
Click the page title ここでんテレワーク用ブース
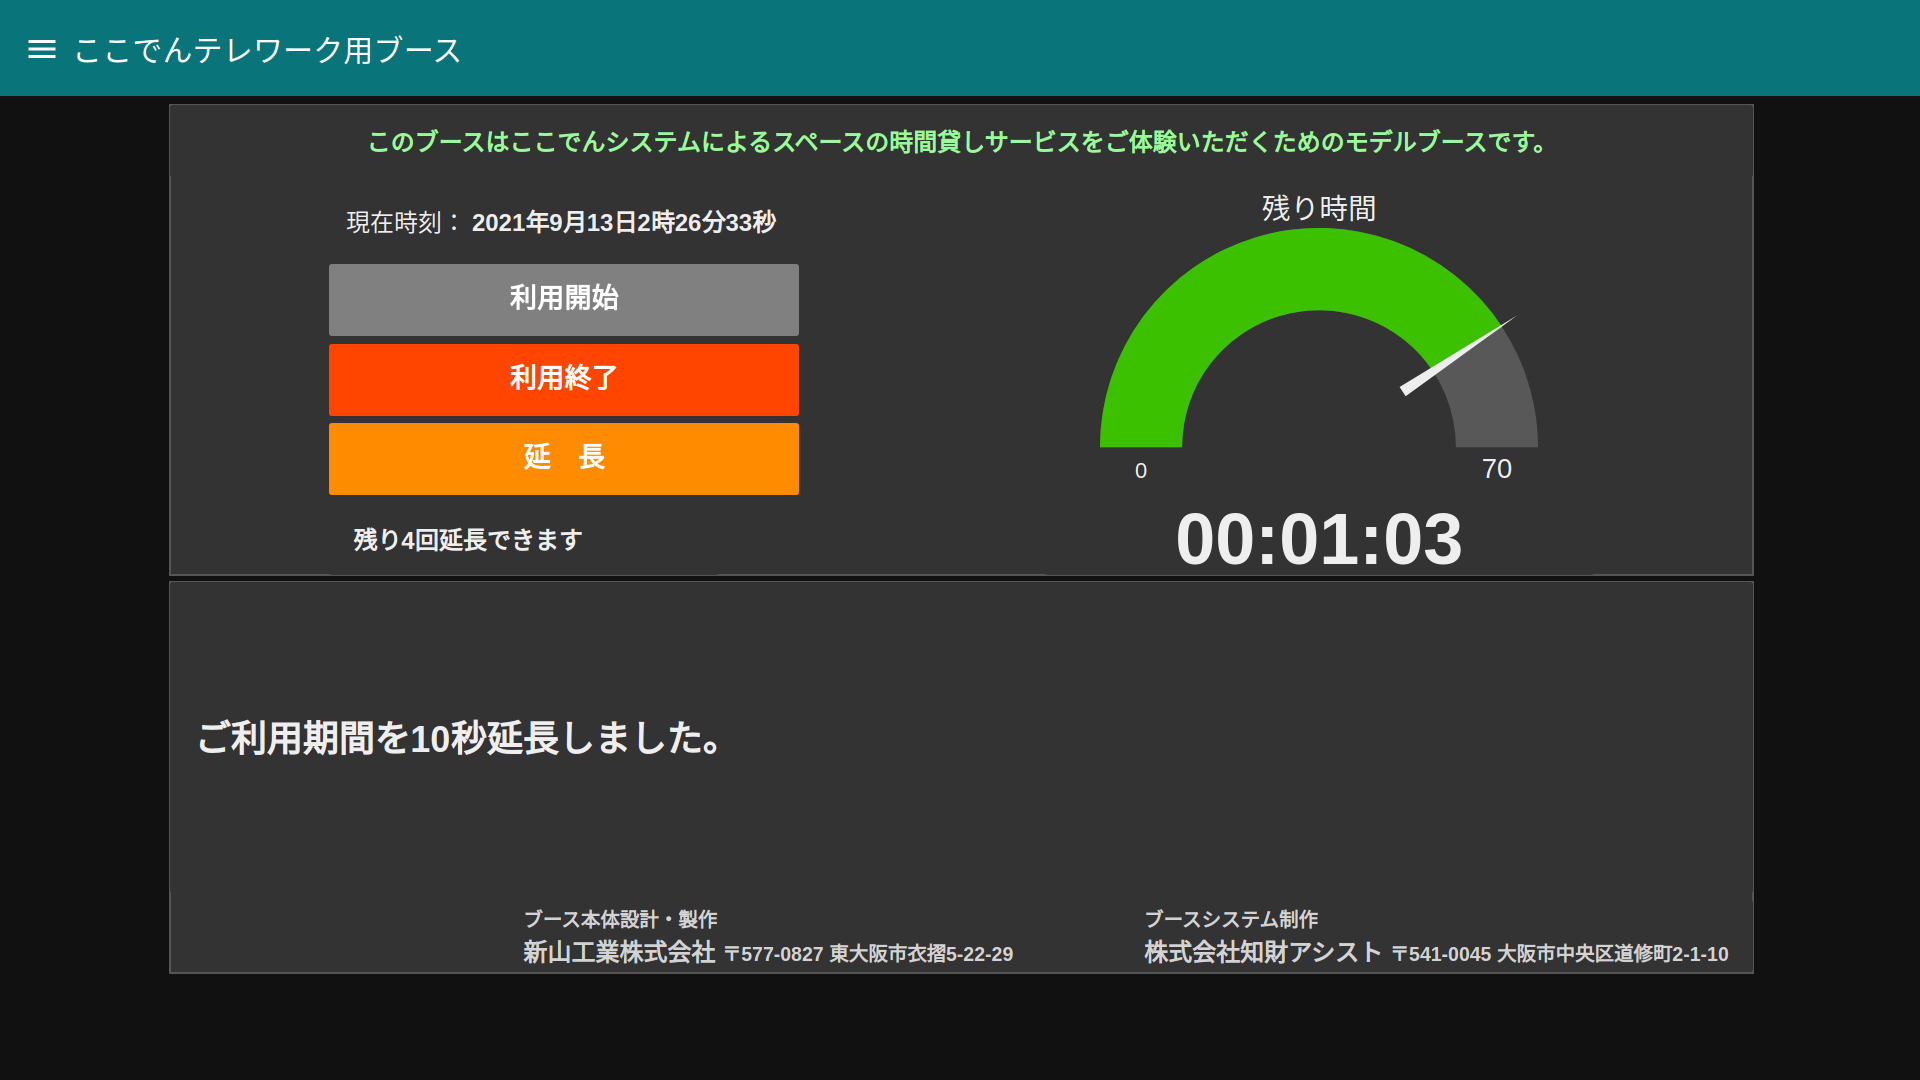pos(267,50)
